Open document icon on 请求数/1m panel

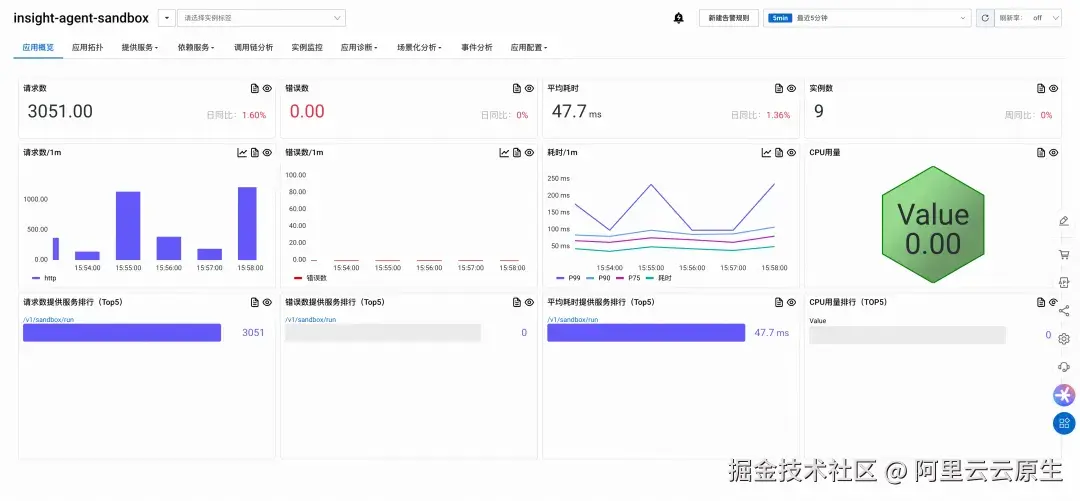[255, 152]
